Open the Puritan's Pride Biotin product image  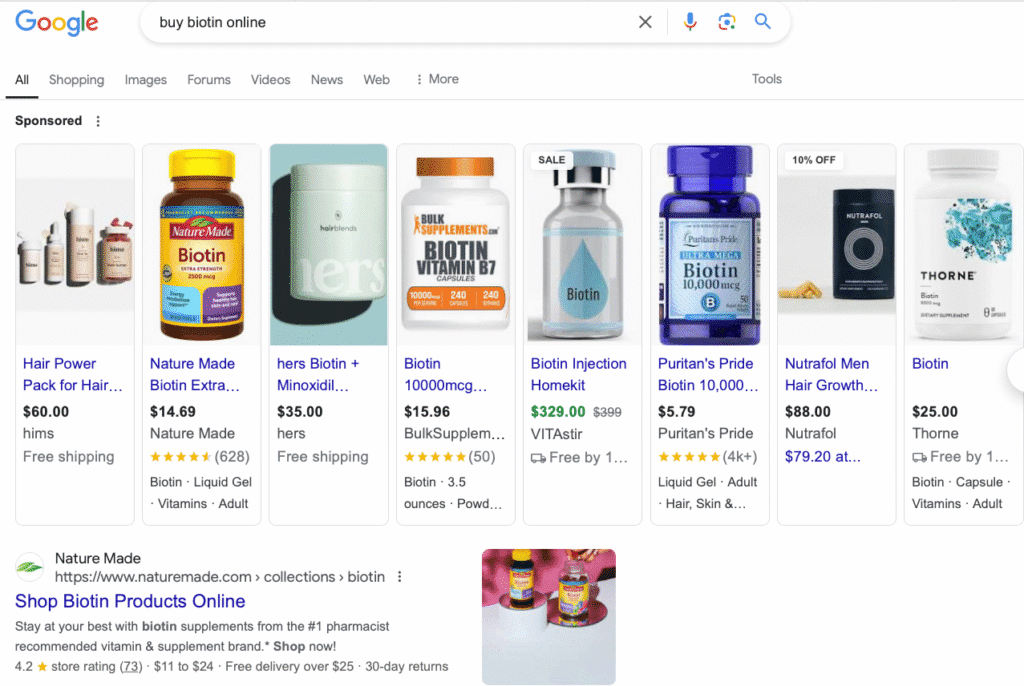tap(709, 245)
